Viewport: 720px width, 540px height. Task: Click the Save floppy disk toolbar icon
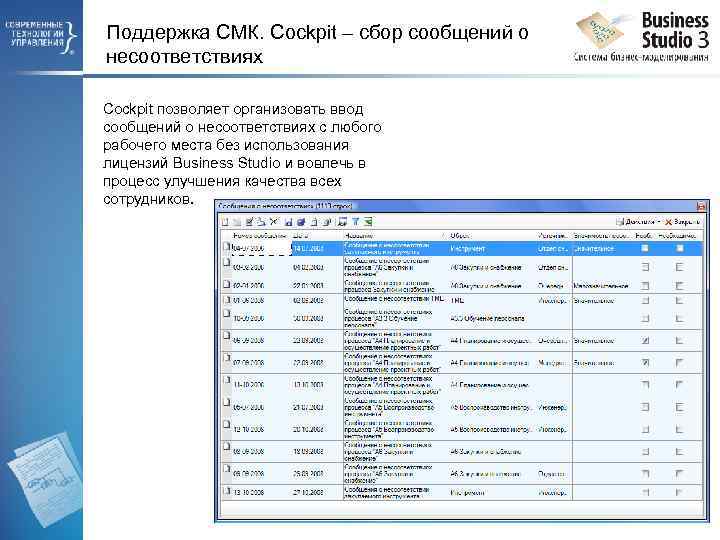[x=288, y=222]
